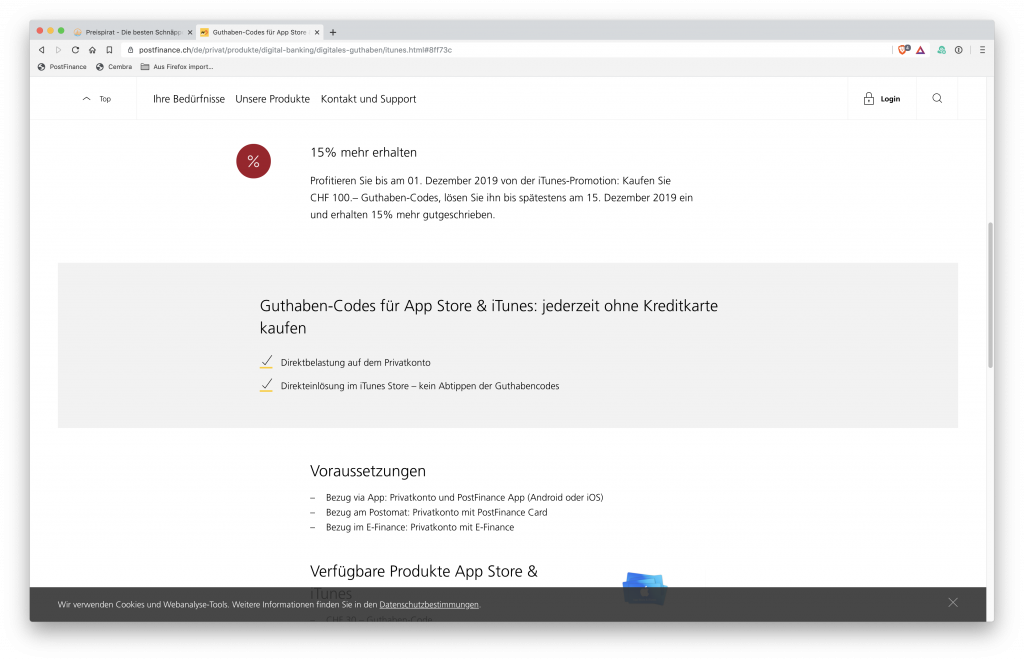This screenshot has width=1024, height=661.
Task: Switch to the Preispirat tab
Action: tap(130, 32)
